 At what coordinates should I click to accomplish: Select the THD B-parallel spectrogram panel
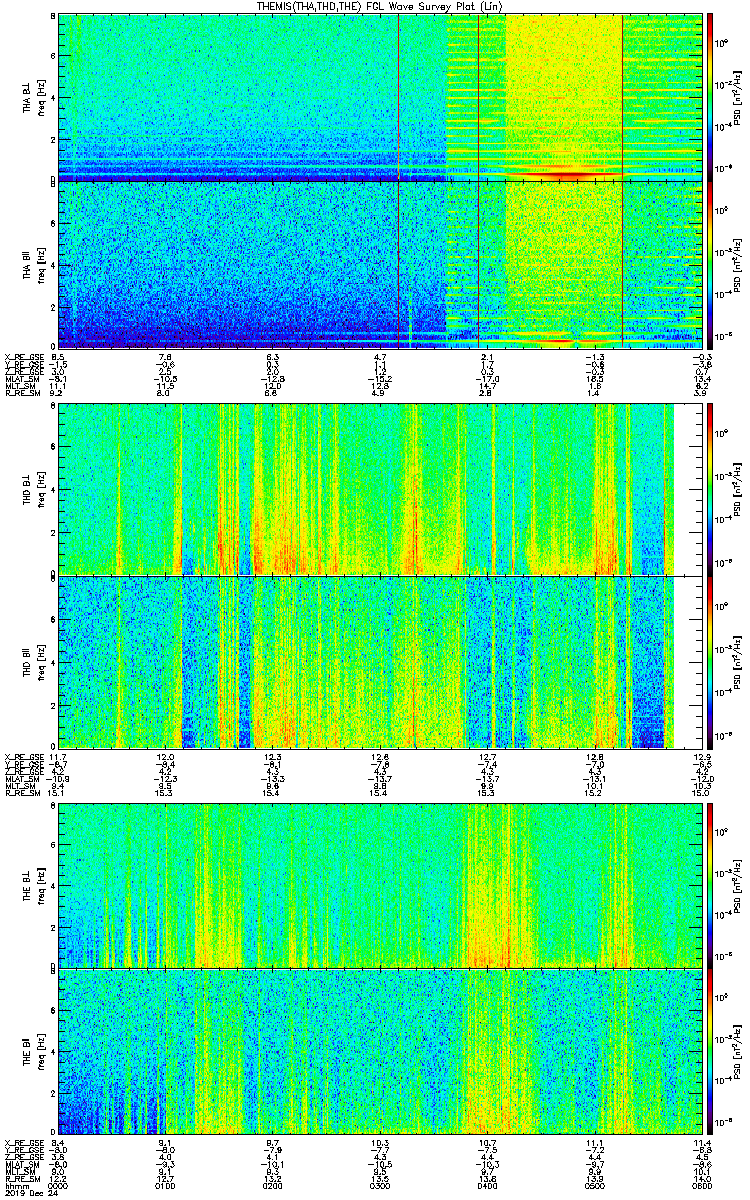(379, 662)
